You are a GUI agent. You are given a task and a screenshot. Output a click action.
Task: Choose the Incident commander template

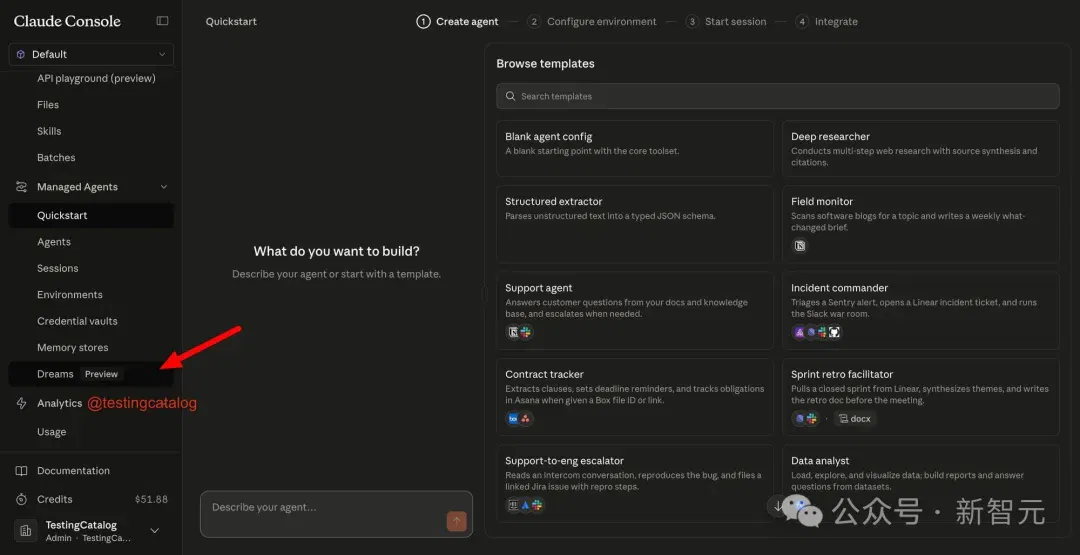coord(920,311)
